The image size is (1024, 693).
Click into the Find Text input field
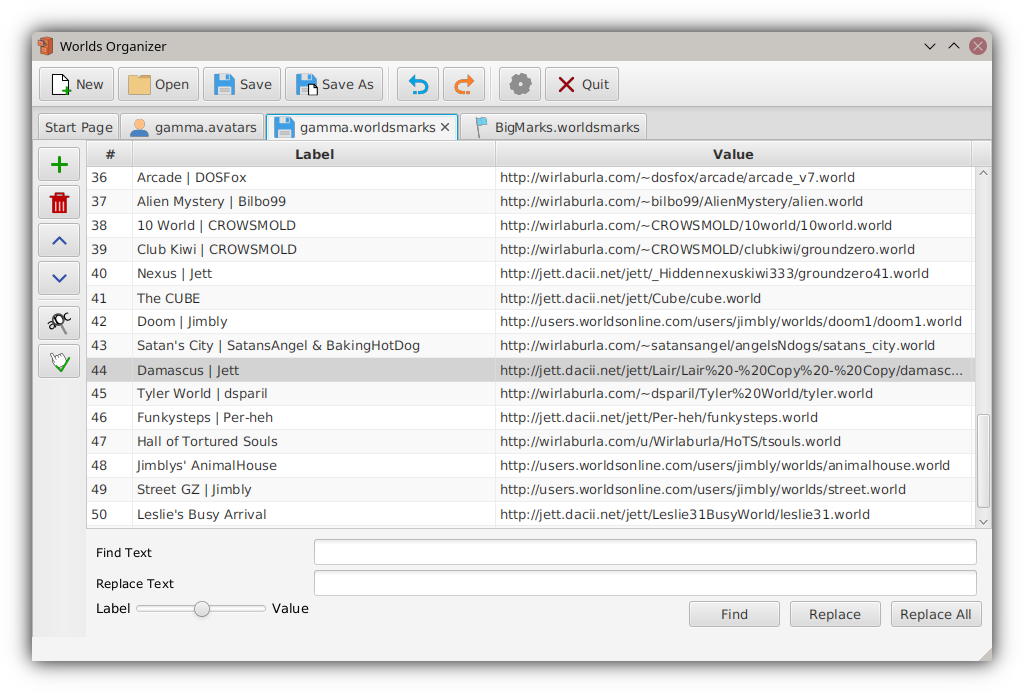click(x=645, y=552)
